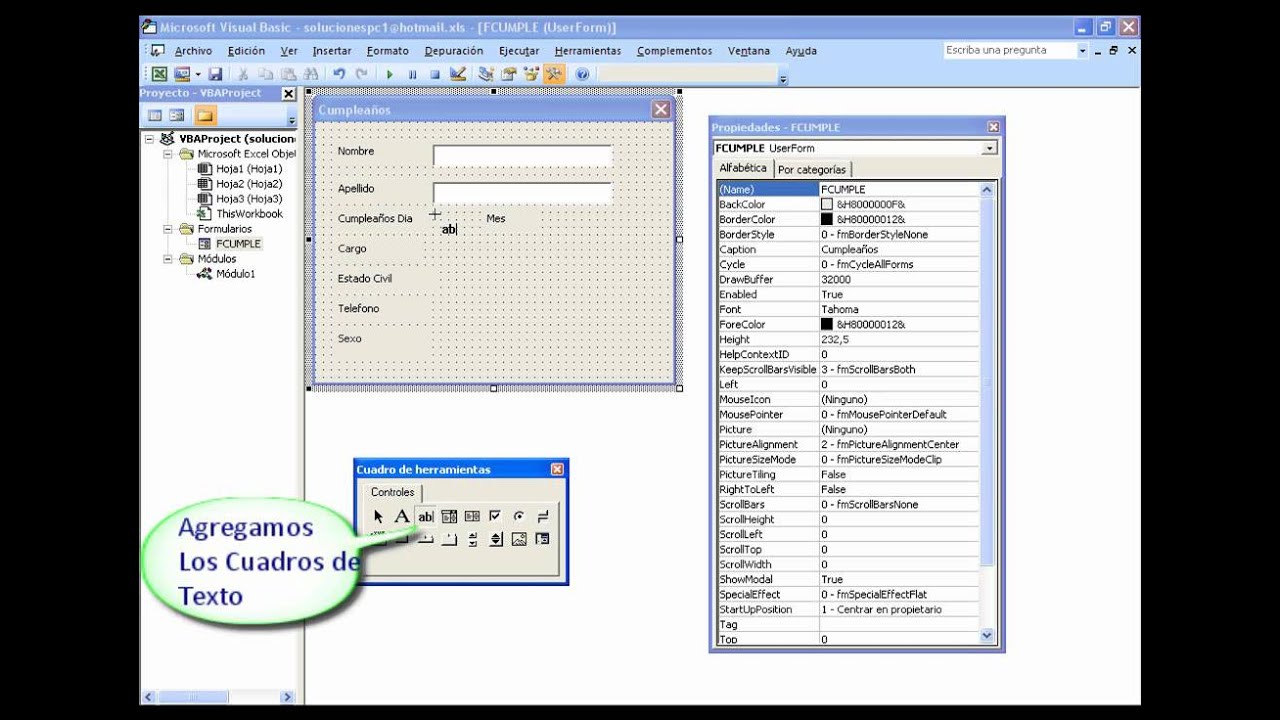Select the ToggleButton control in the toolbox
Image resolution: width=1280 pixels, height=720 pixels.
(542, 516)
